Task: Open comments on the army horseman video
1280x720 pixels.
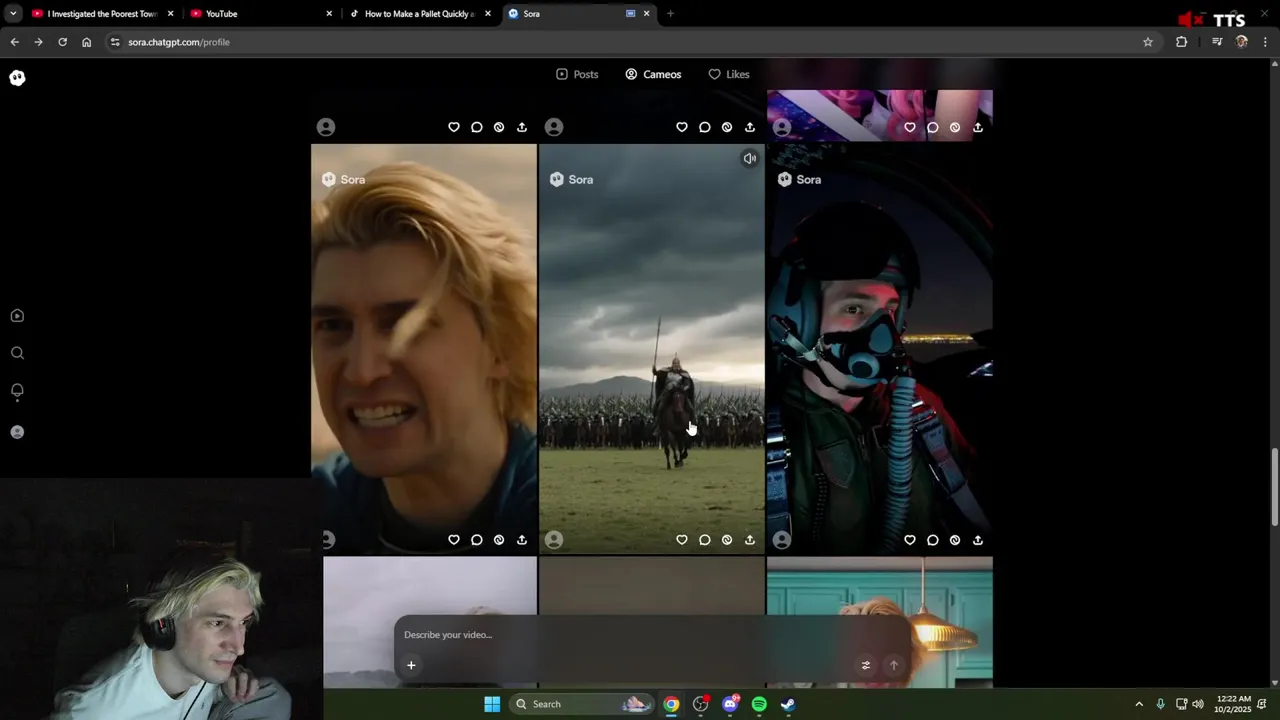Action: [x=705, y=540]
